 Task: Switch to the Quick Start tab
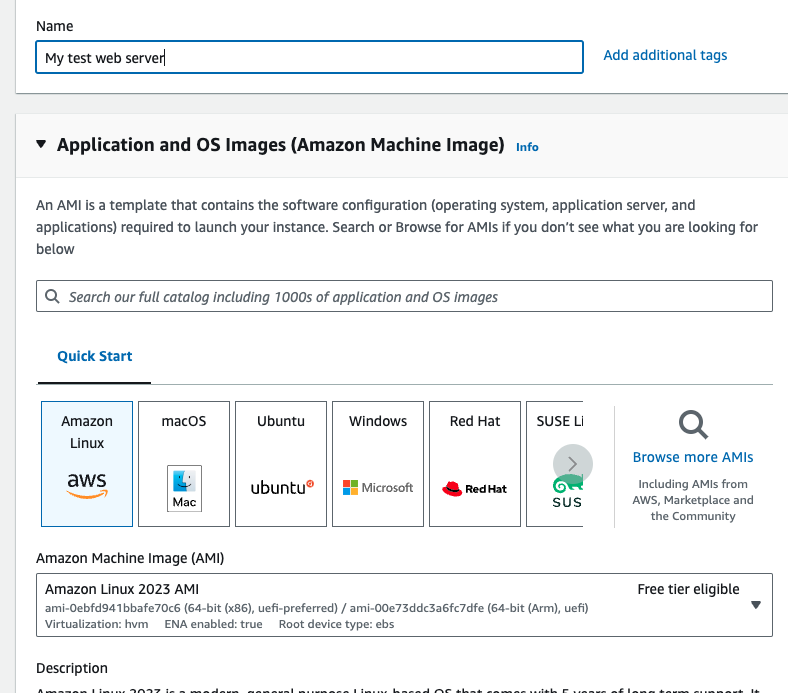pyautogui.click(x=94, y=356)
